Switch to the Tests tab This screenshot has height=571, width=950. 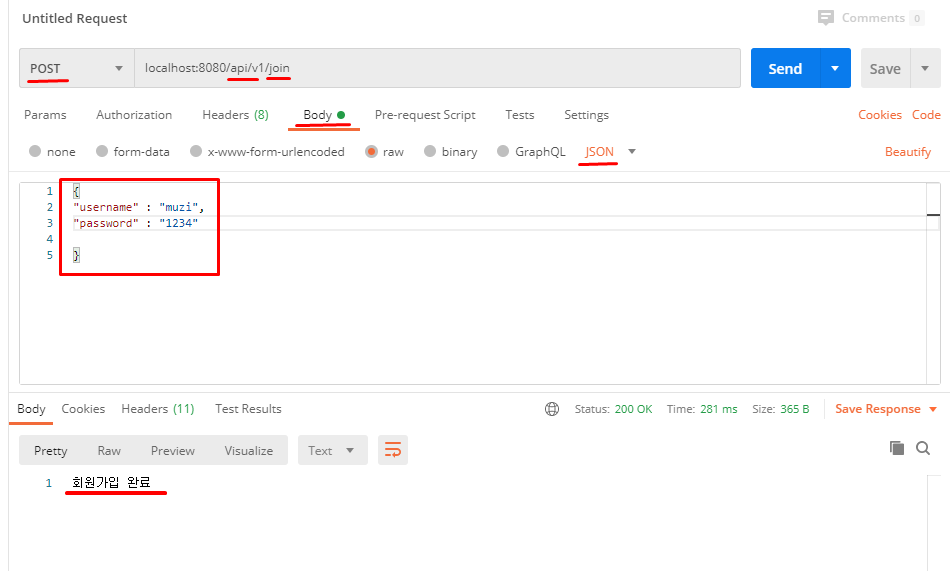520,115
